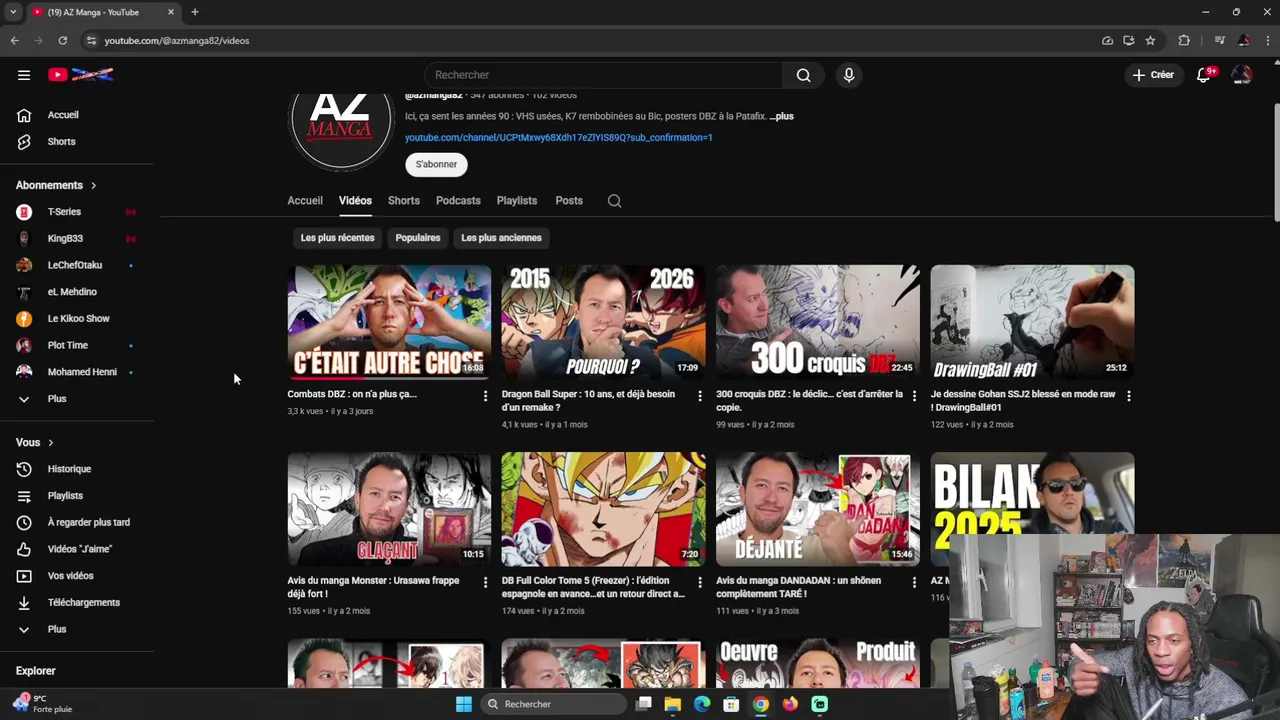Go back in browser history
Viewport: 1280px width, 720px height.
14,40
